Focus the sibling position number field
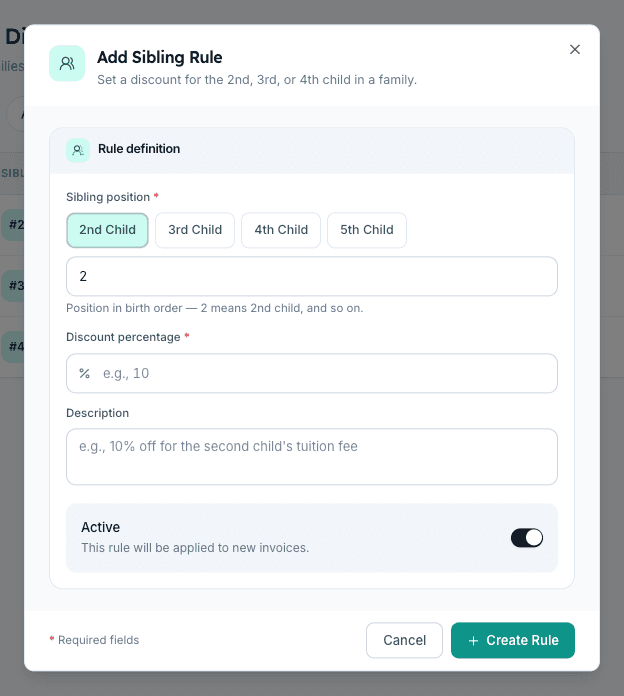This screenshot has width=624, height=696. click(x=312, y=276)
